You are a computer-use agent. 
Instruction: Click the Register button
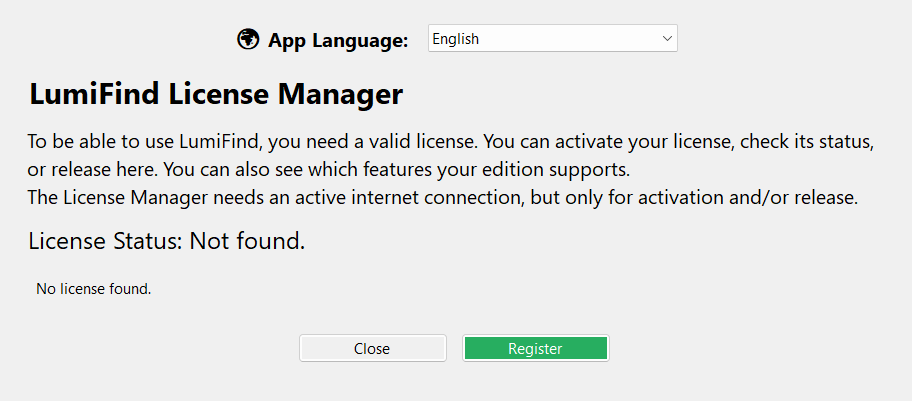click(x=536, y=349)
